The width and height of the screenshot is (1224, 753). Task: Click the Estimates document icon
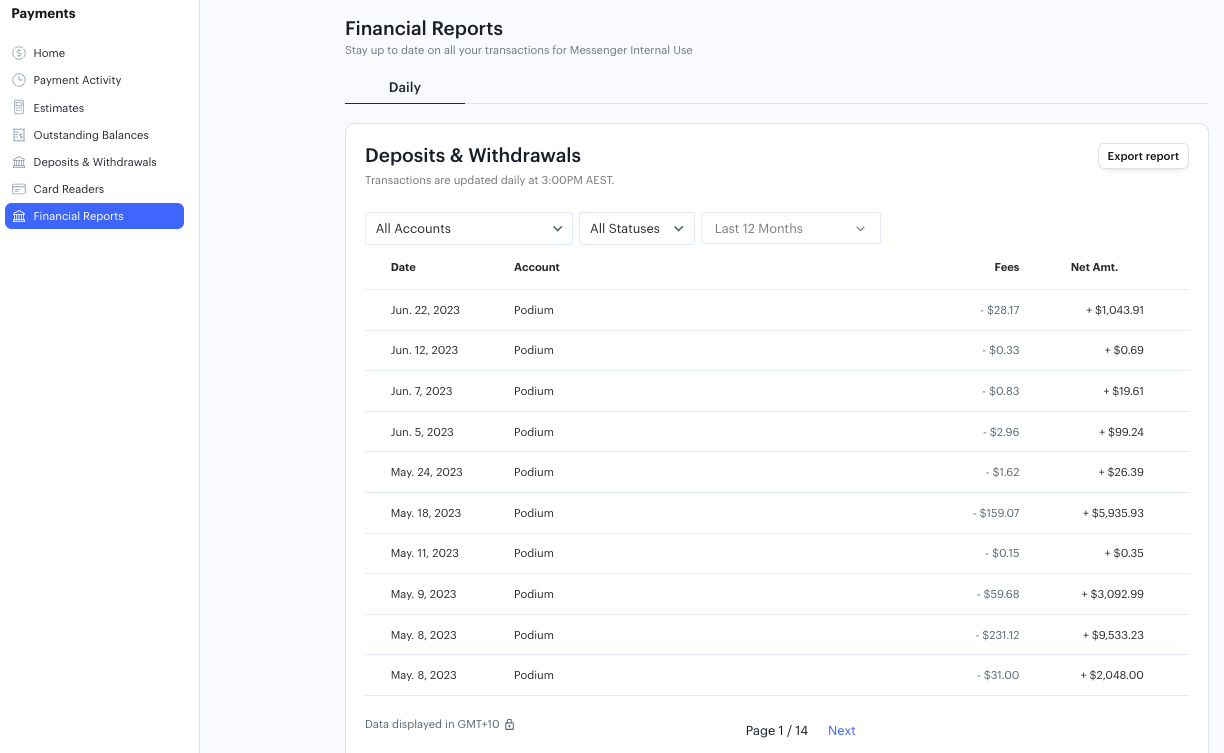pyautogui.click(x=18, y=107)
